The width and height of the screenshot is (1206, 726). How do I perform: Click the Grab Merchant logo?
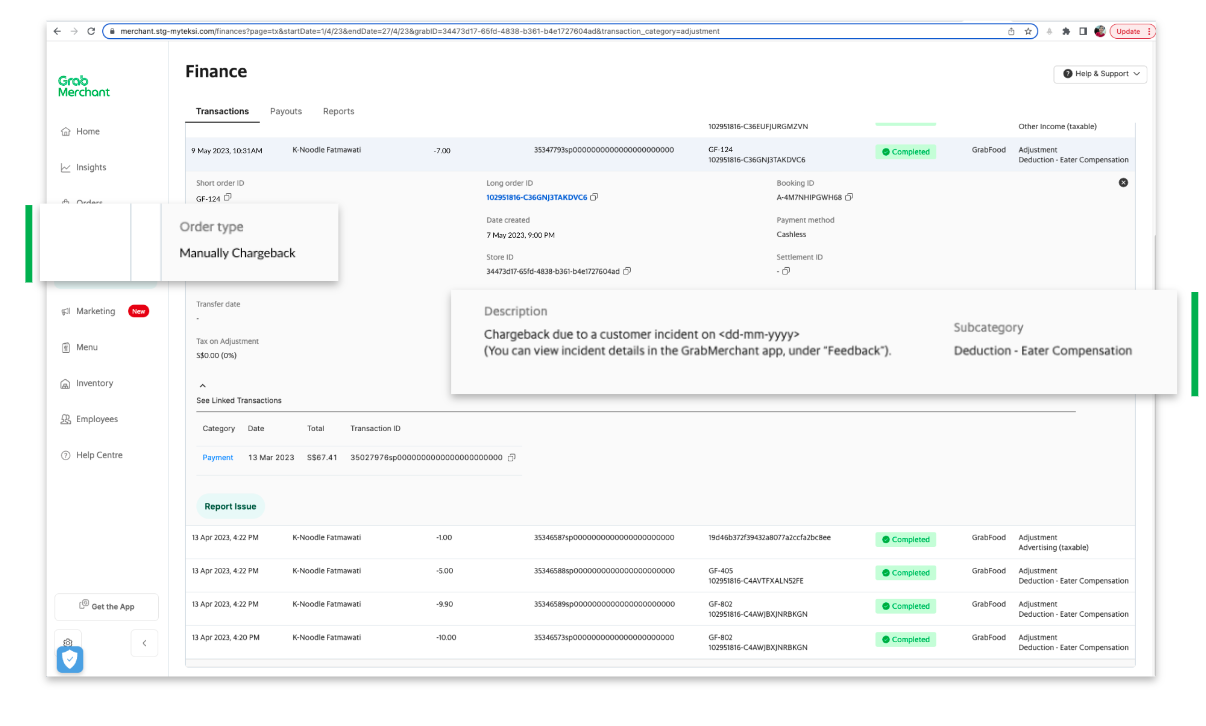(84, 86)
